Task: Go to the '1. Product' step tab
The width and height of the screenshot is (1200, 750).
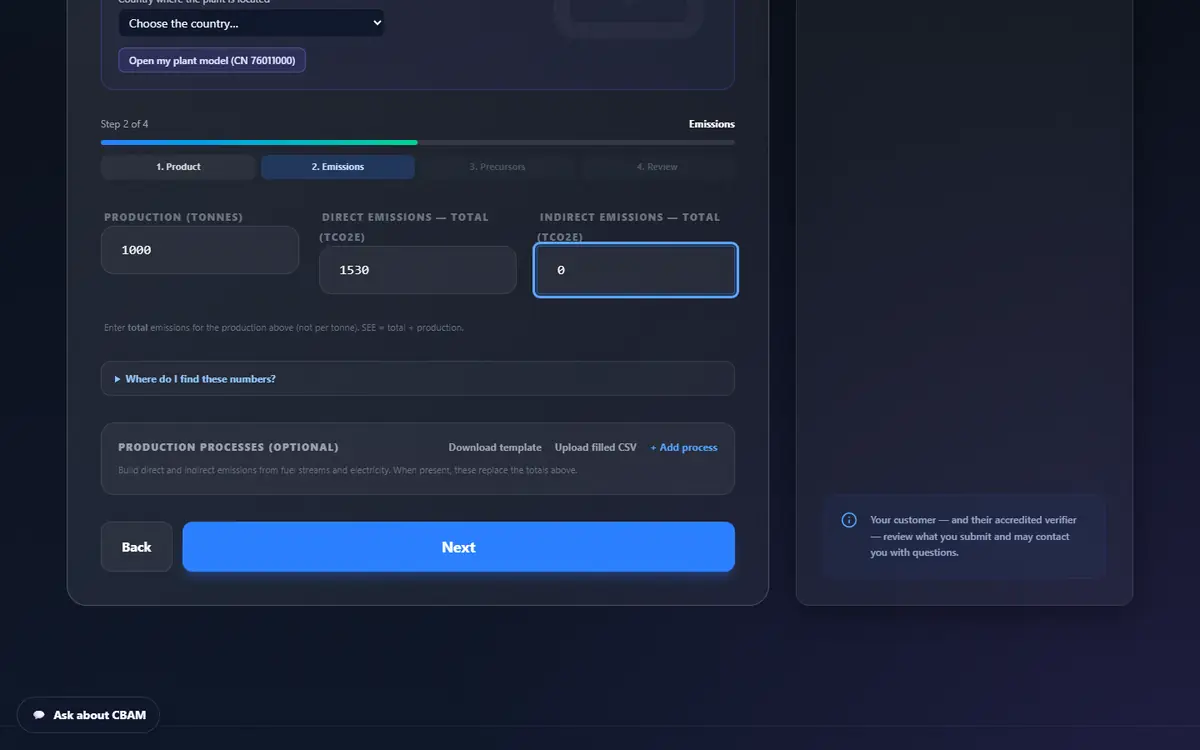Action: (x=178, y=167)
